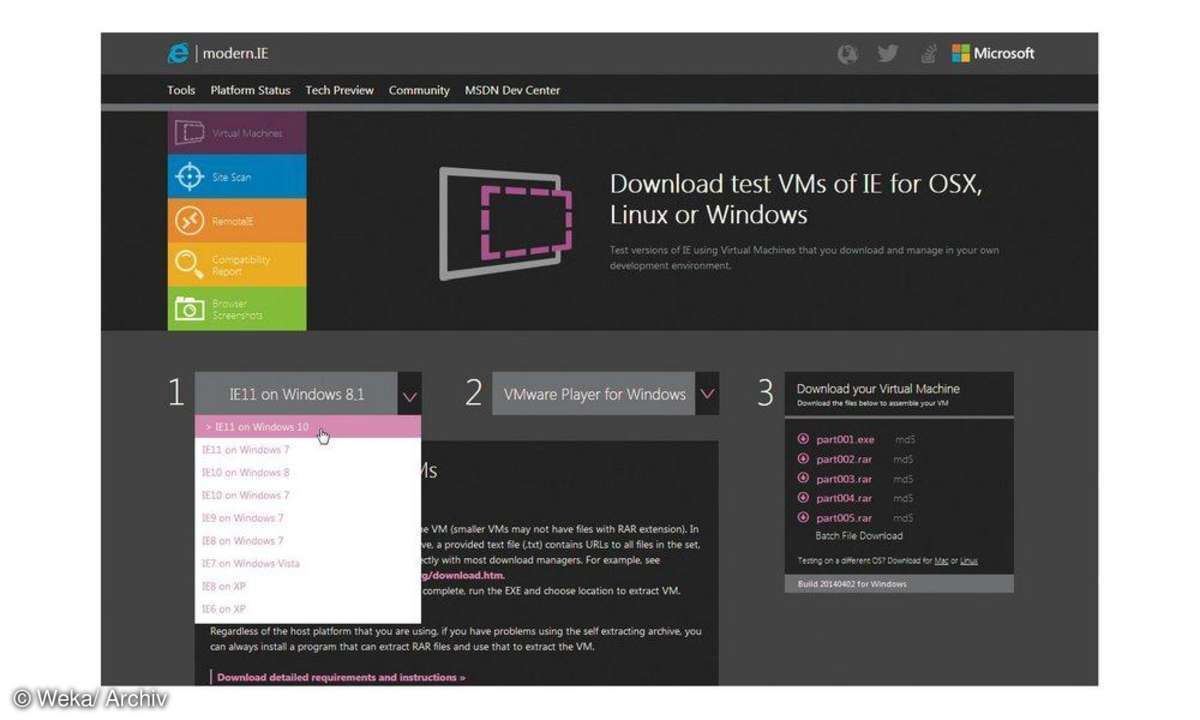Screen dimensions: 1200x720
Task: Open the Tools menu
Action: 181,90
